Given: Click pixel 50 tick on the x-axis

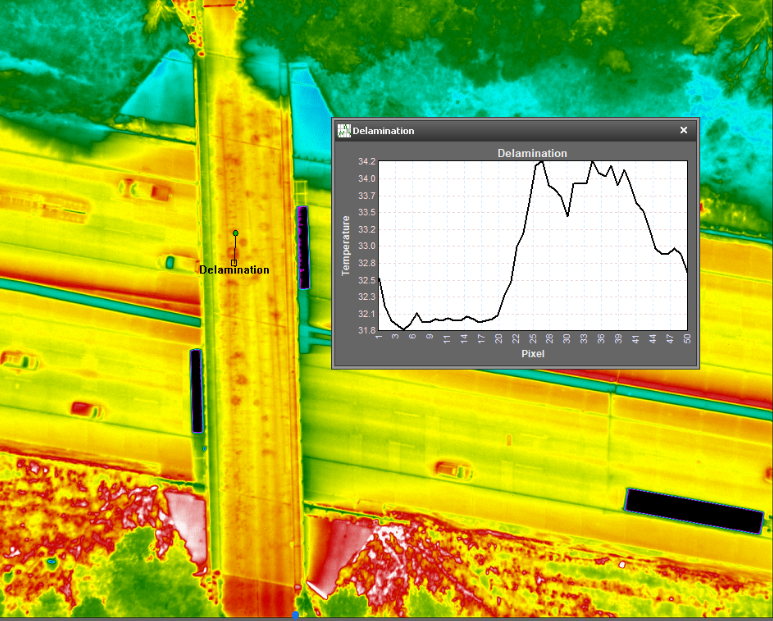Looking at the screenshot, I should click(687, 339).
